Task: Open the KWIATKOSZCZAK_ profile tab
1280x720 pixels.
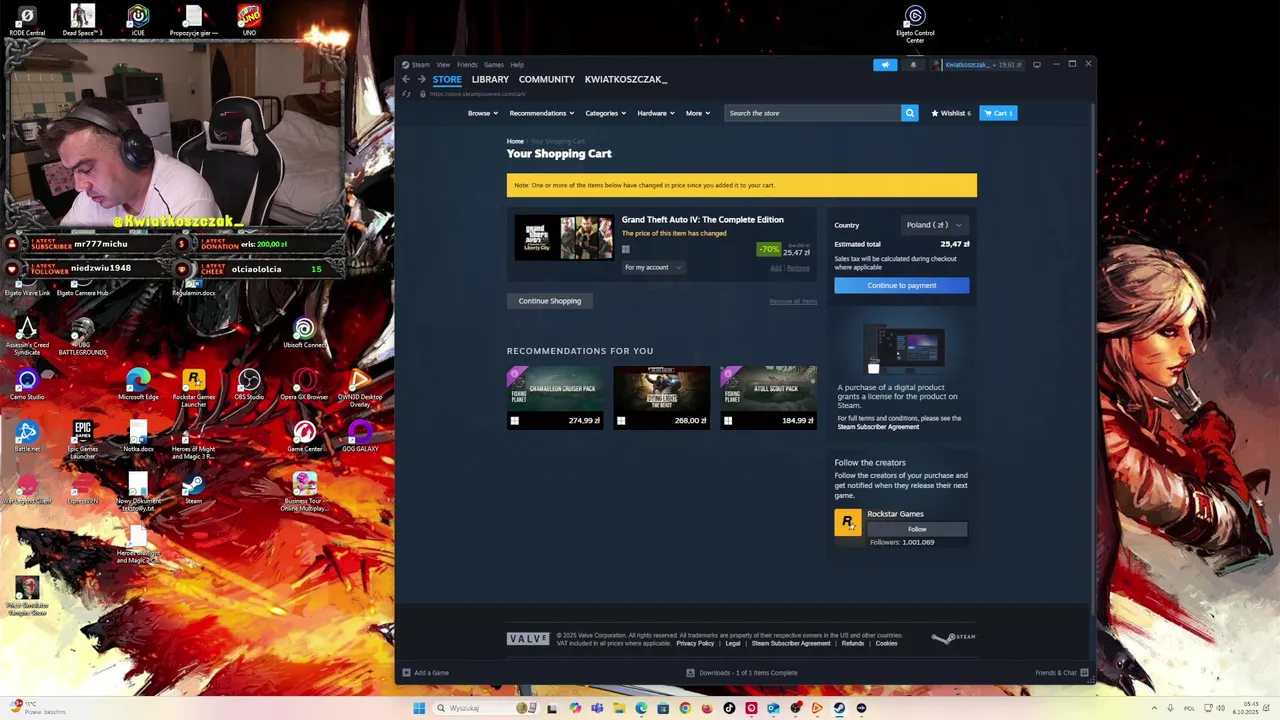Action: pos(626,79)
